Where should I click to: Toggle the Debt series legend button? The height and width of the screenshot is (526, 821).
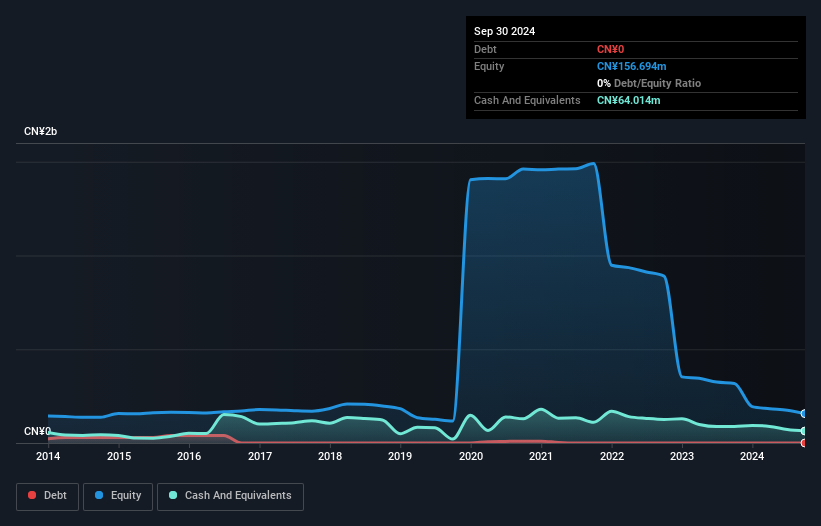[x=47, y=496]
